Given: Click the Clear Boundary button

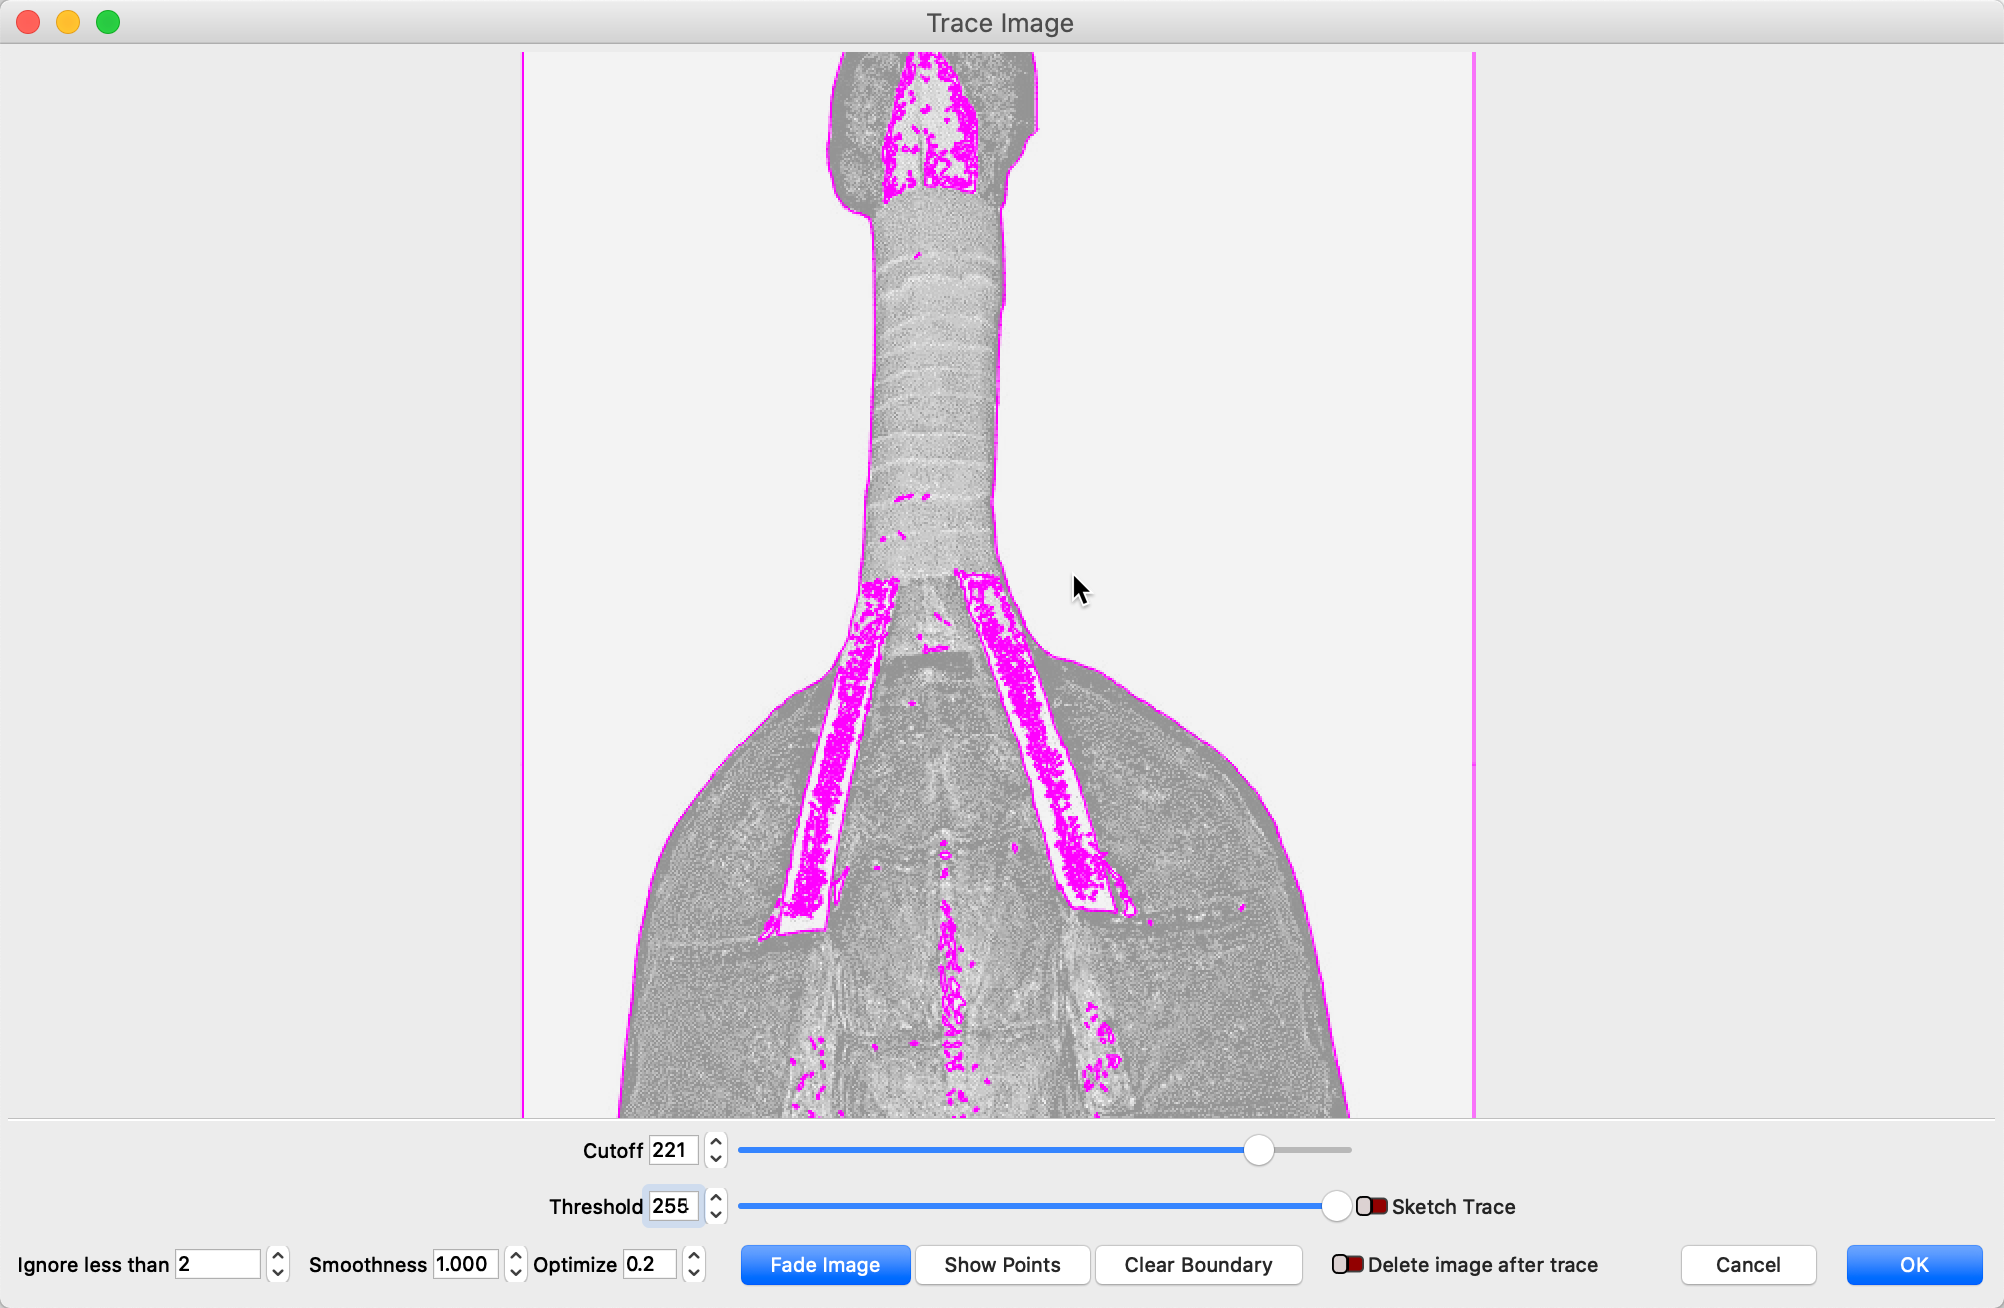Looking at the screenshot, I should pyautogui.click(x=1198, y=1265).
